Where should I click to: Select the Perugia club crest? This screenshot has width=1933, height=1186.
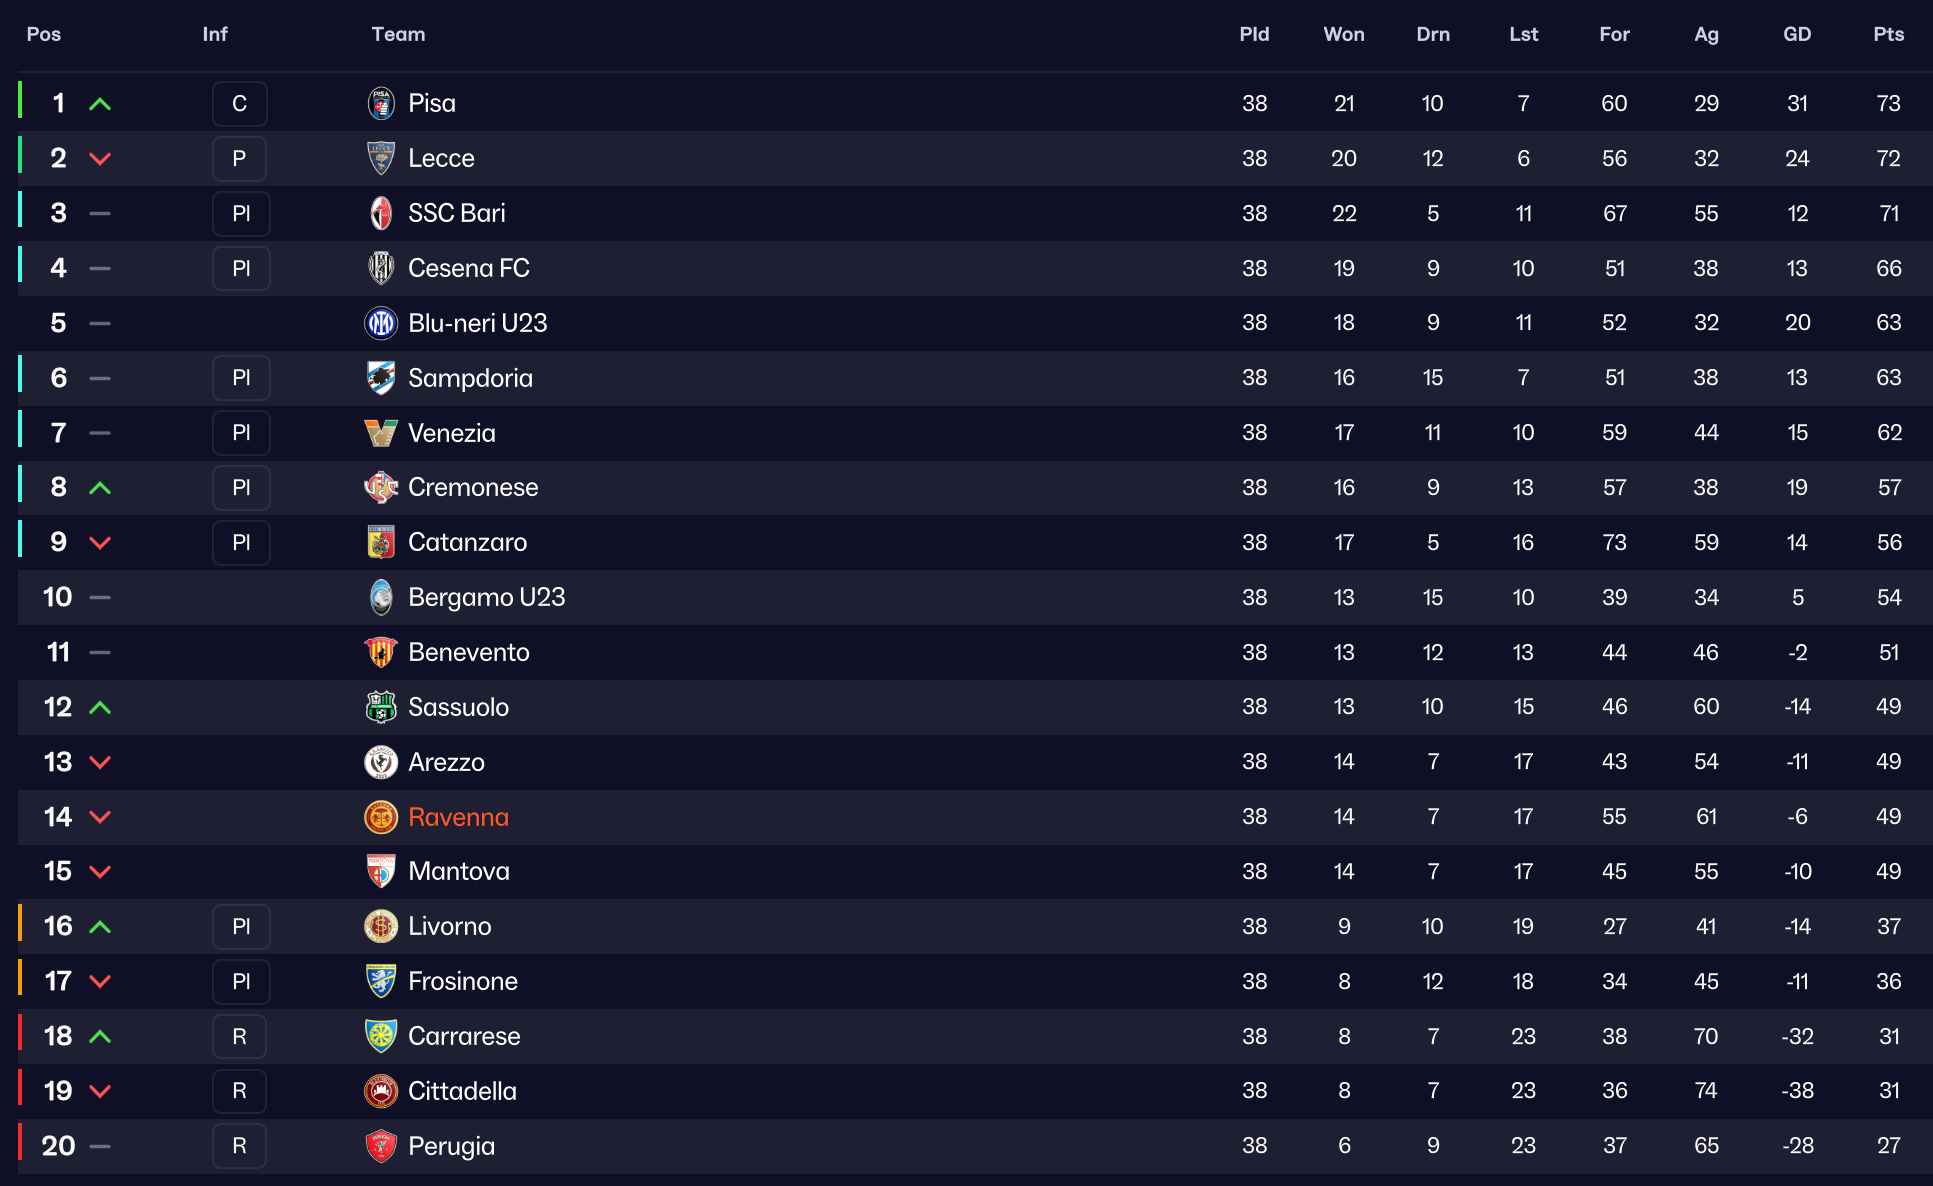tap(381, 1146)
